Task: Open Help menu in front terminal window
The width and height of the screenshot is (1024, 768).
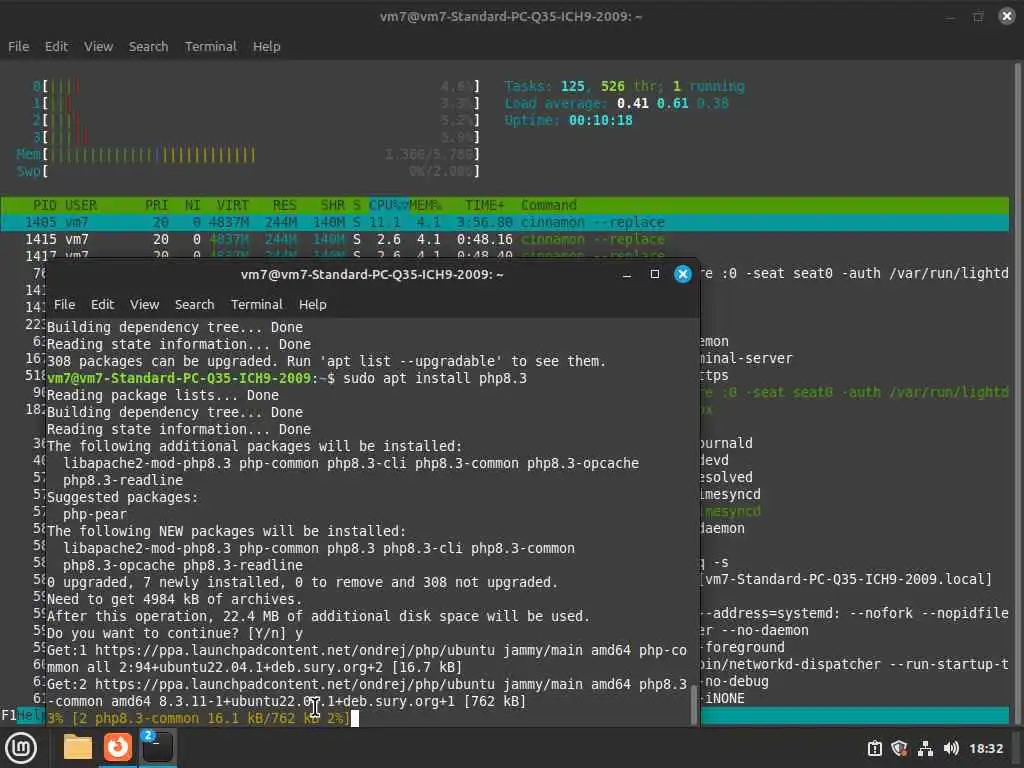Action: click(x=312, y=304)
